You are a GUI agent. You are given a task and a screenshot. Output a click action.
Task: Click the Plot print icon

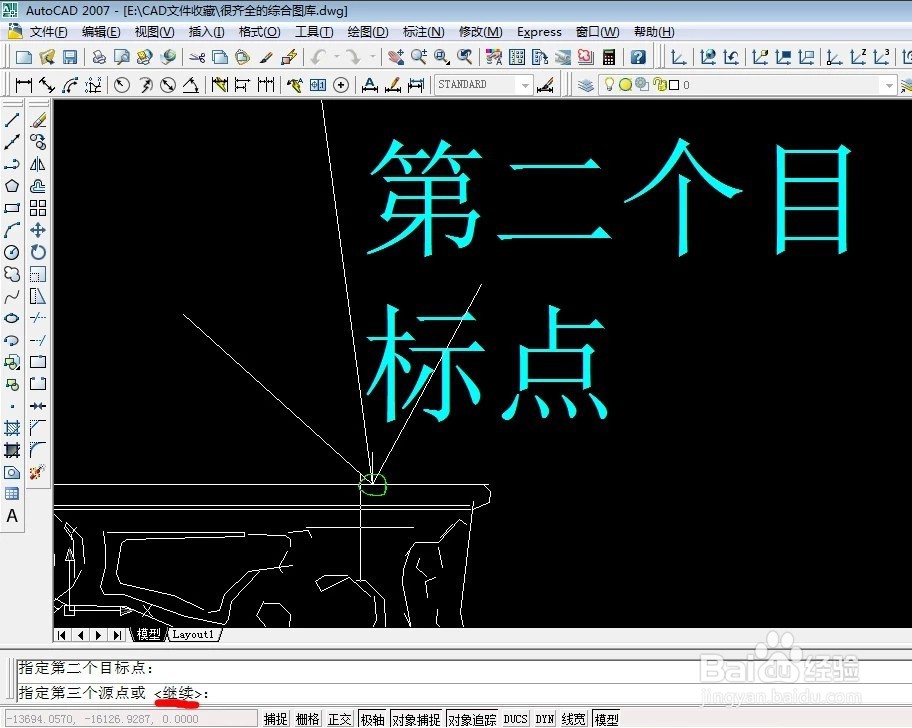tap(99, 57)
